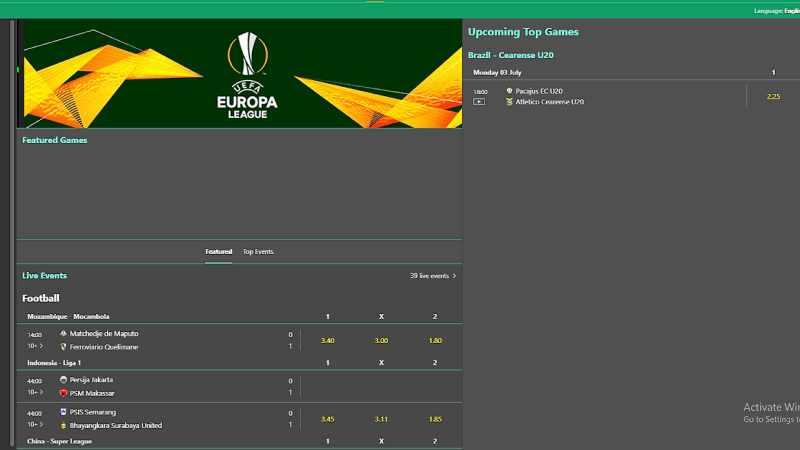Viewport: 800px width, 450px height.
Task: Click the Bhayangkara Surabaya United crest
Action: pyautogui.click(x=63, y=425)
